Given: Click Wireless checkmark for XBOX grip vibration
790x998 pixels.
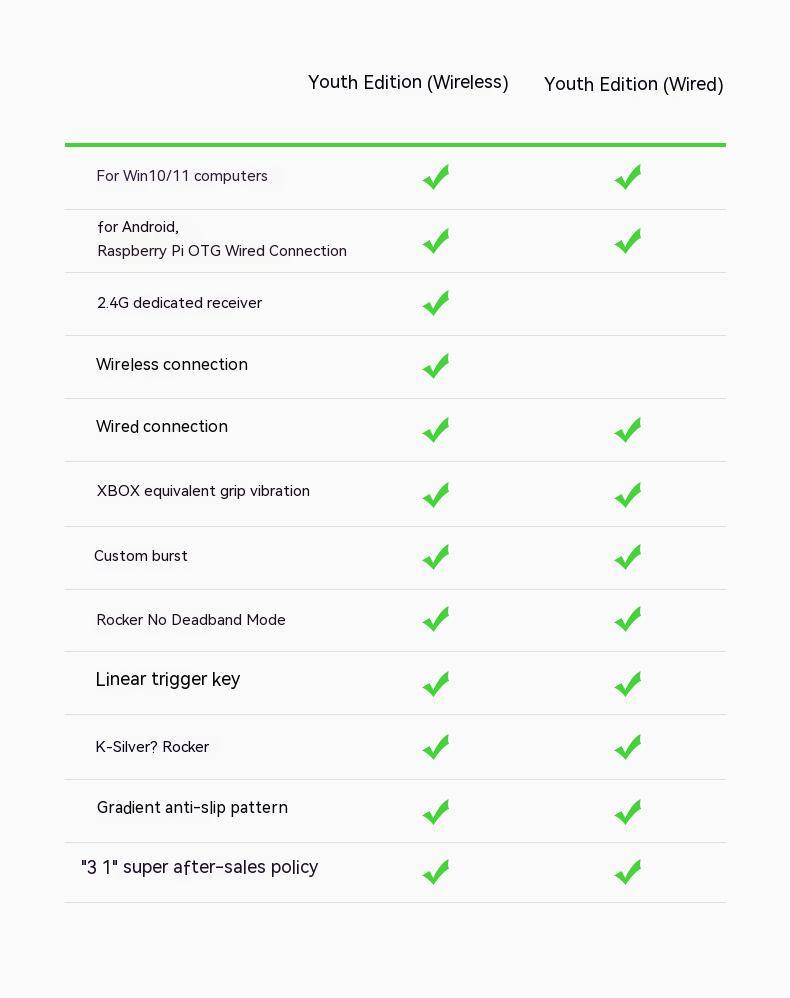Looking at the screenshot, I should (x=436, y=495).
